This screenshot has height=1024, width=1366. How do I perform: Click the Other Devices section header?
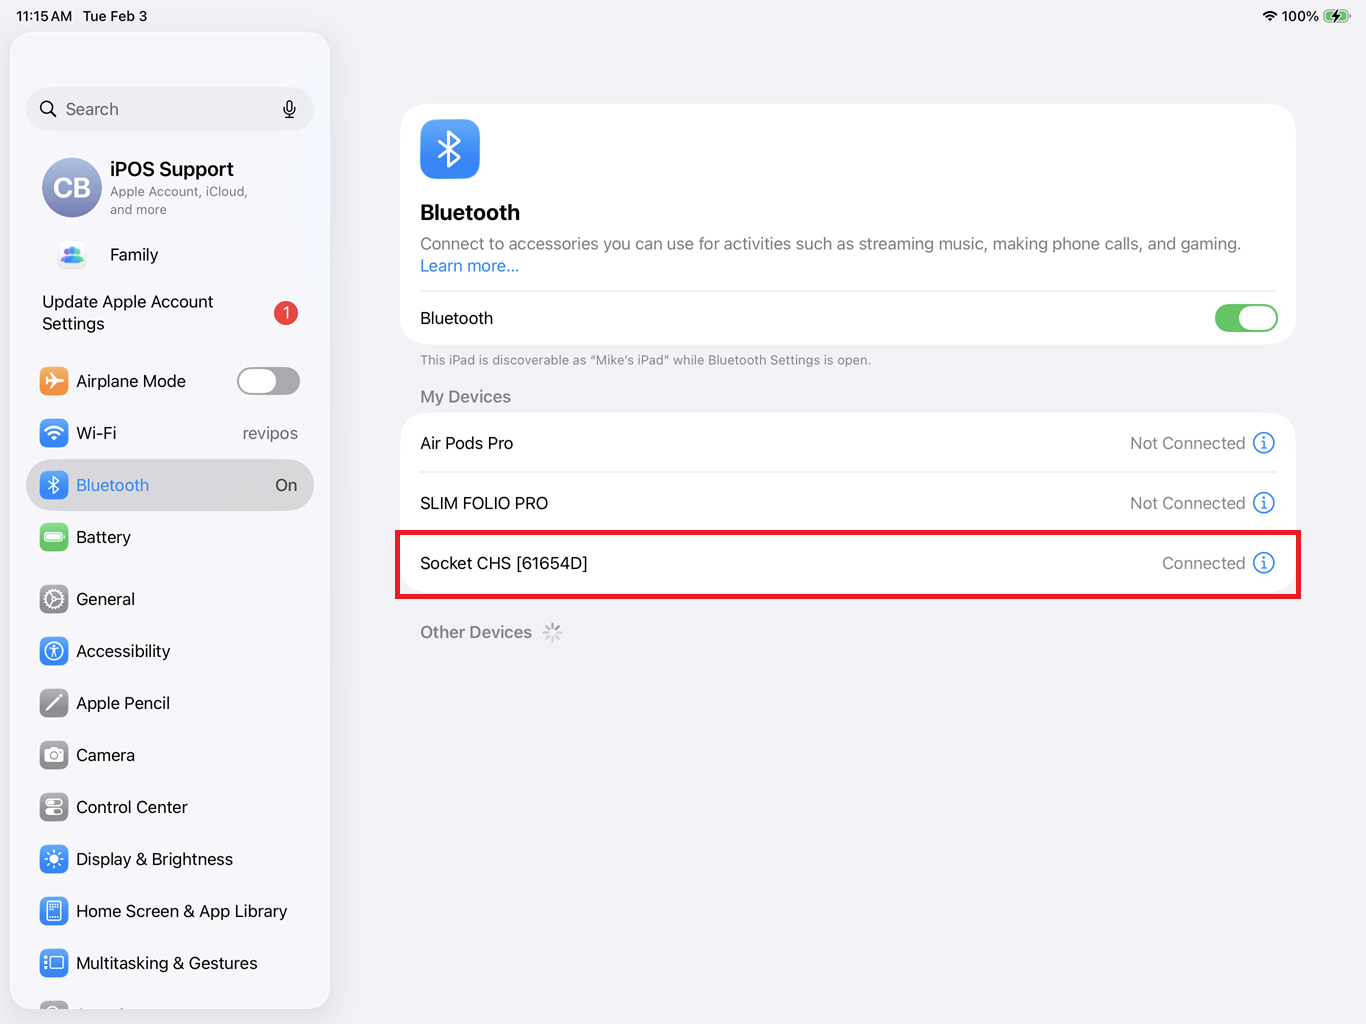[x=476, y=632]
